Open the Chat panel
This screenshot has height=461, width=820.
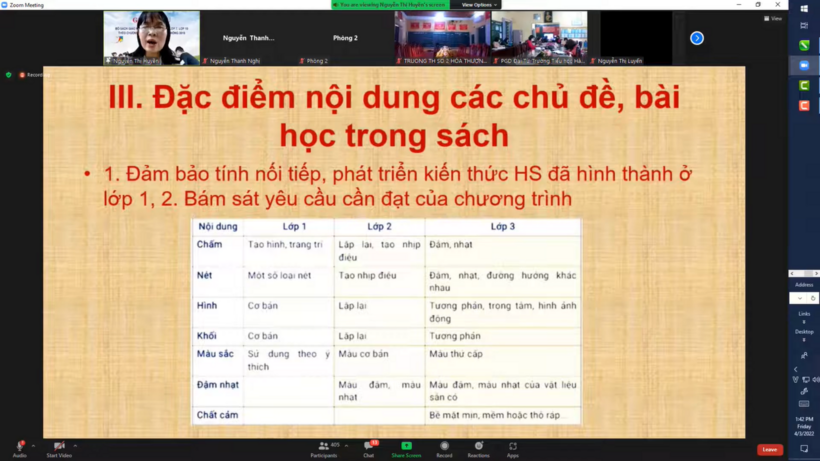click(368, 446)
